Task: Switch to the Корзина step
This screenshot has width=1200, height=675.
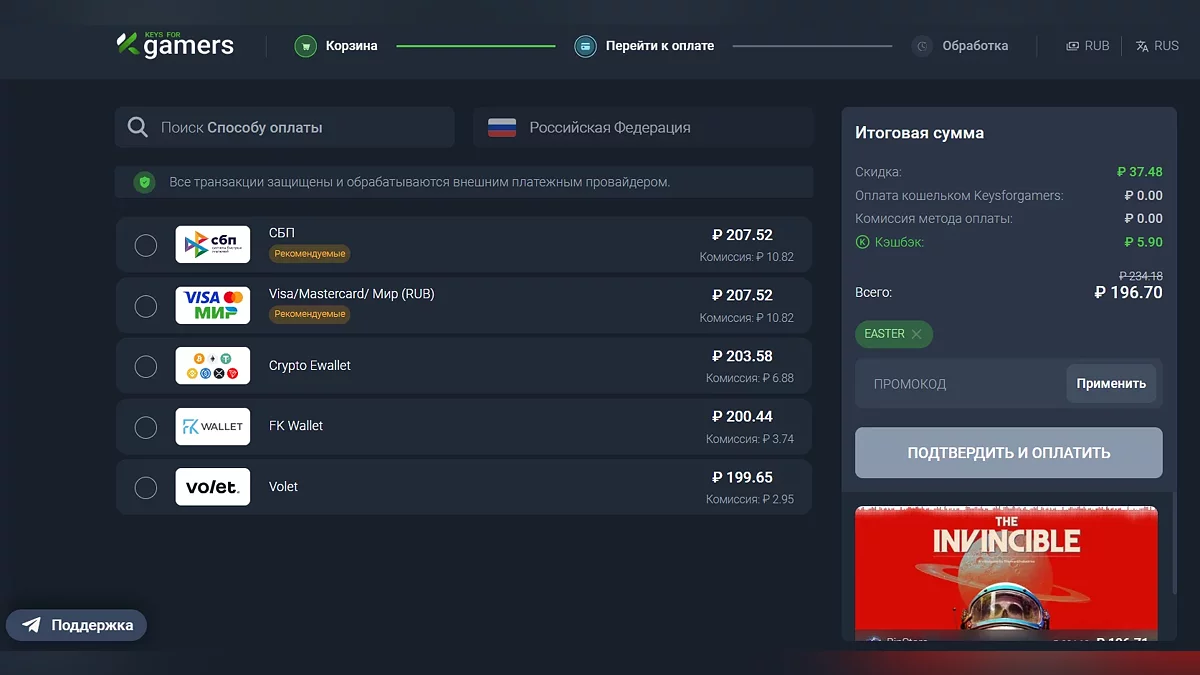Action: 336,45
